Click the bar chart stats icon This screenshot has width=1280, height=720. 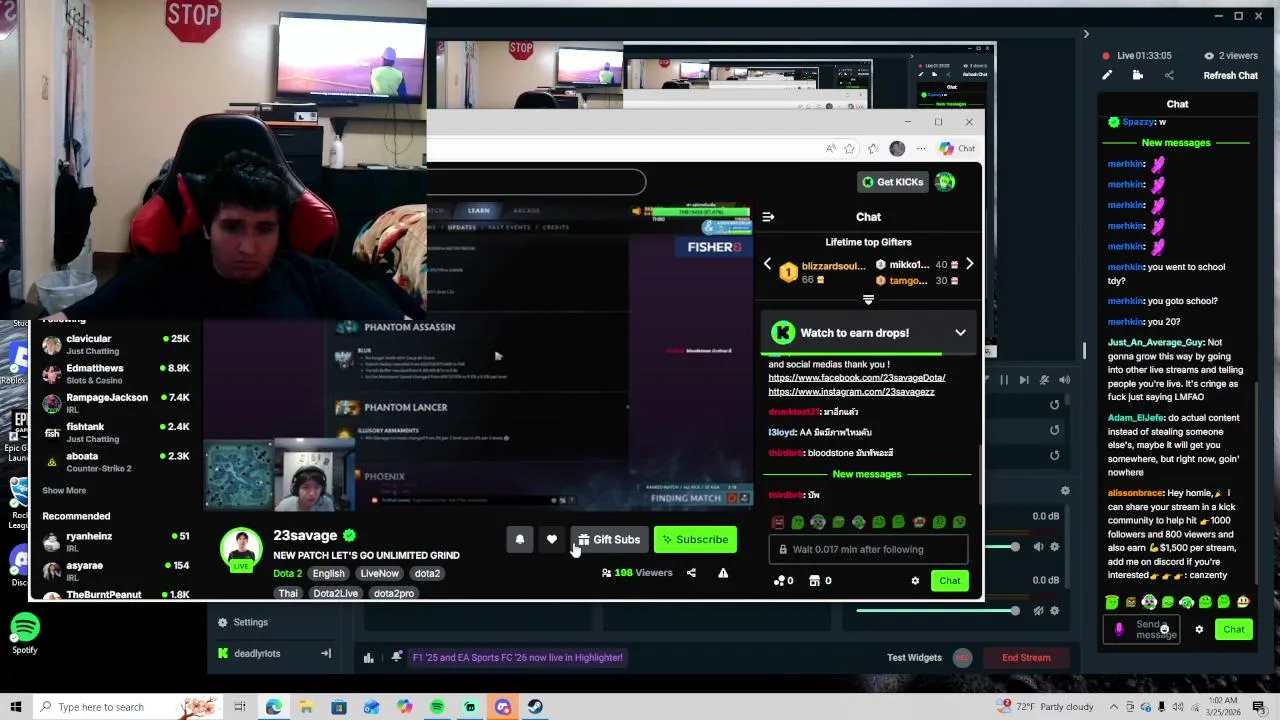coord(368,658)
